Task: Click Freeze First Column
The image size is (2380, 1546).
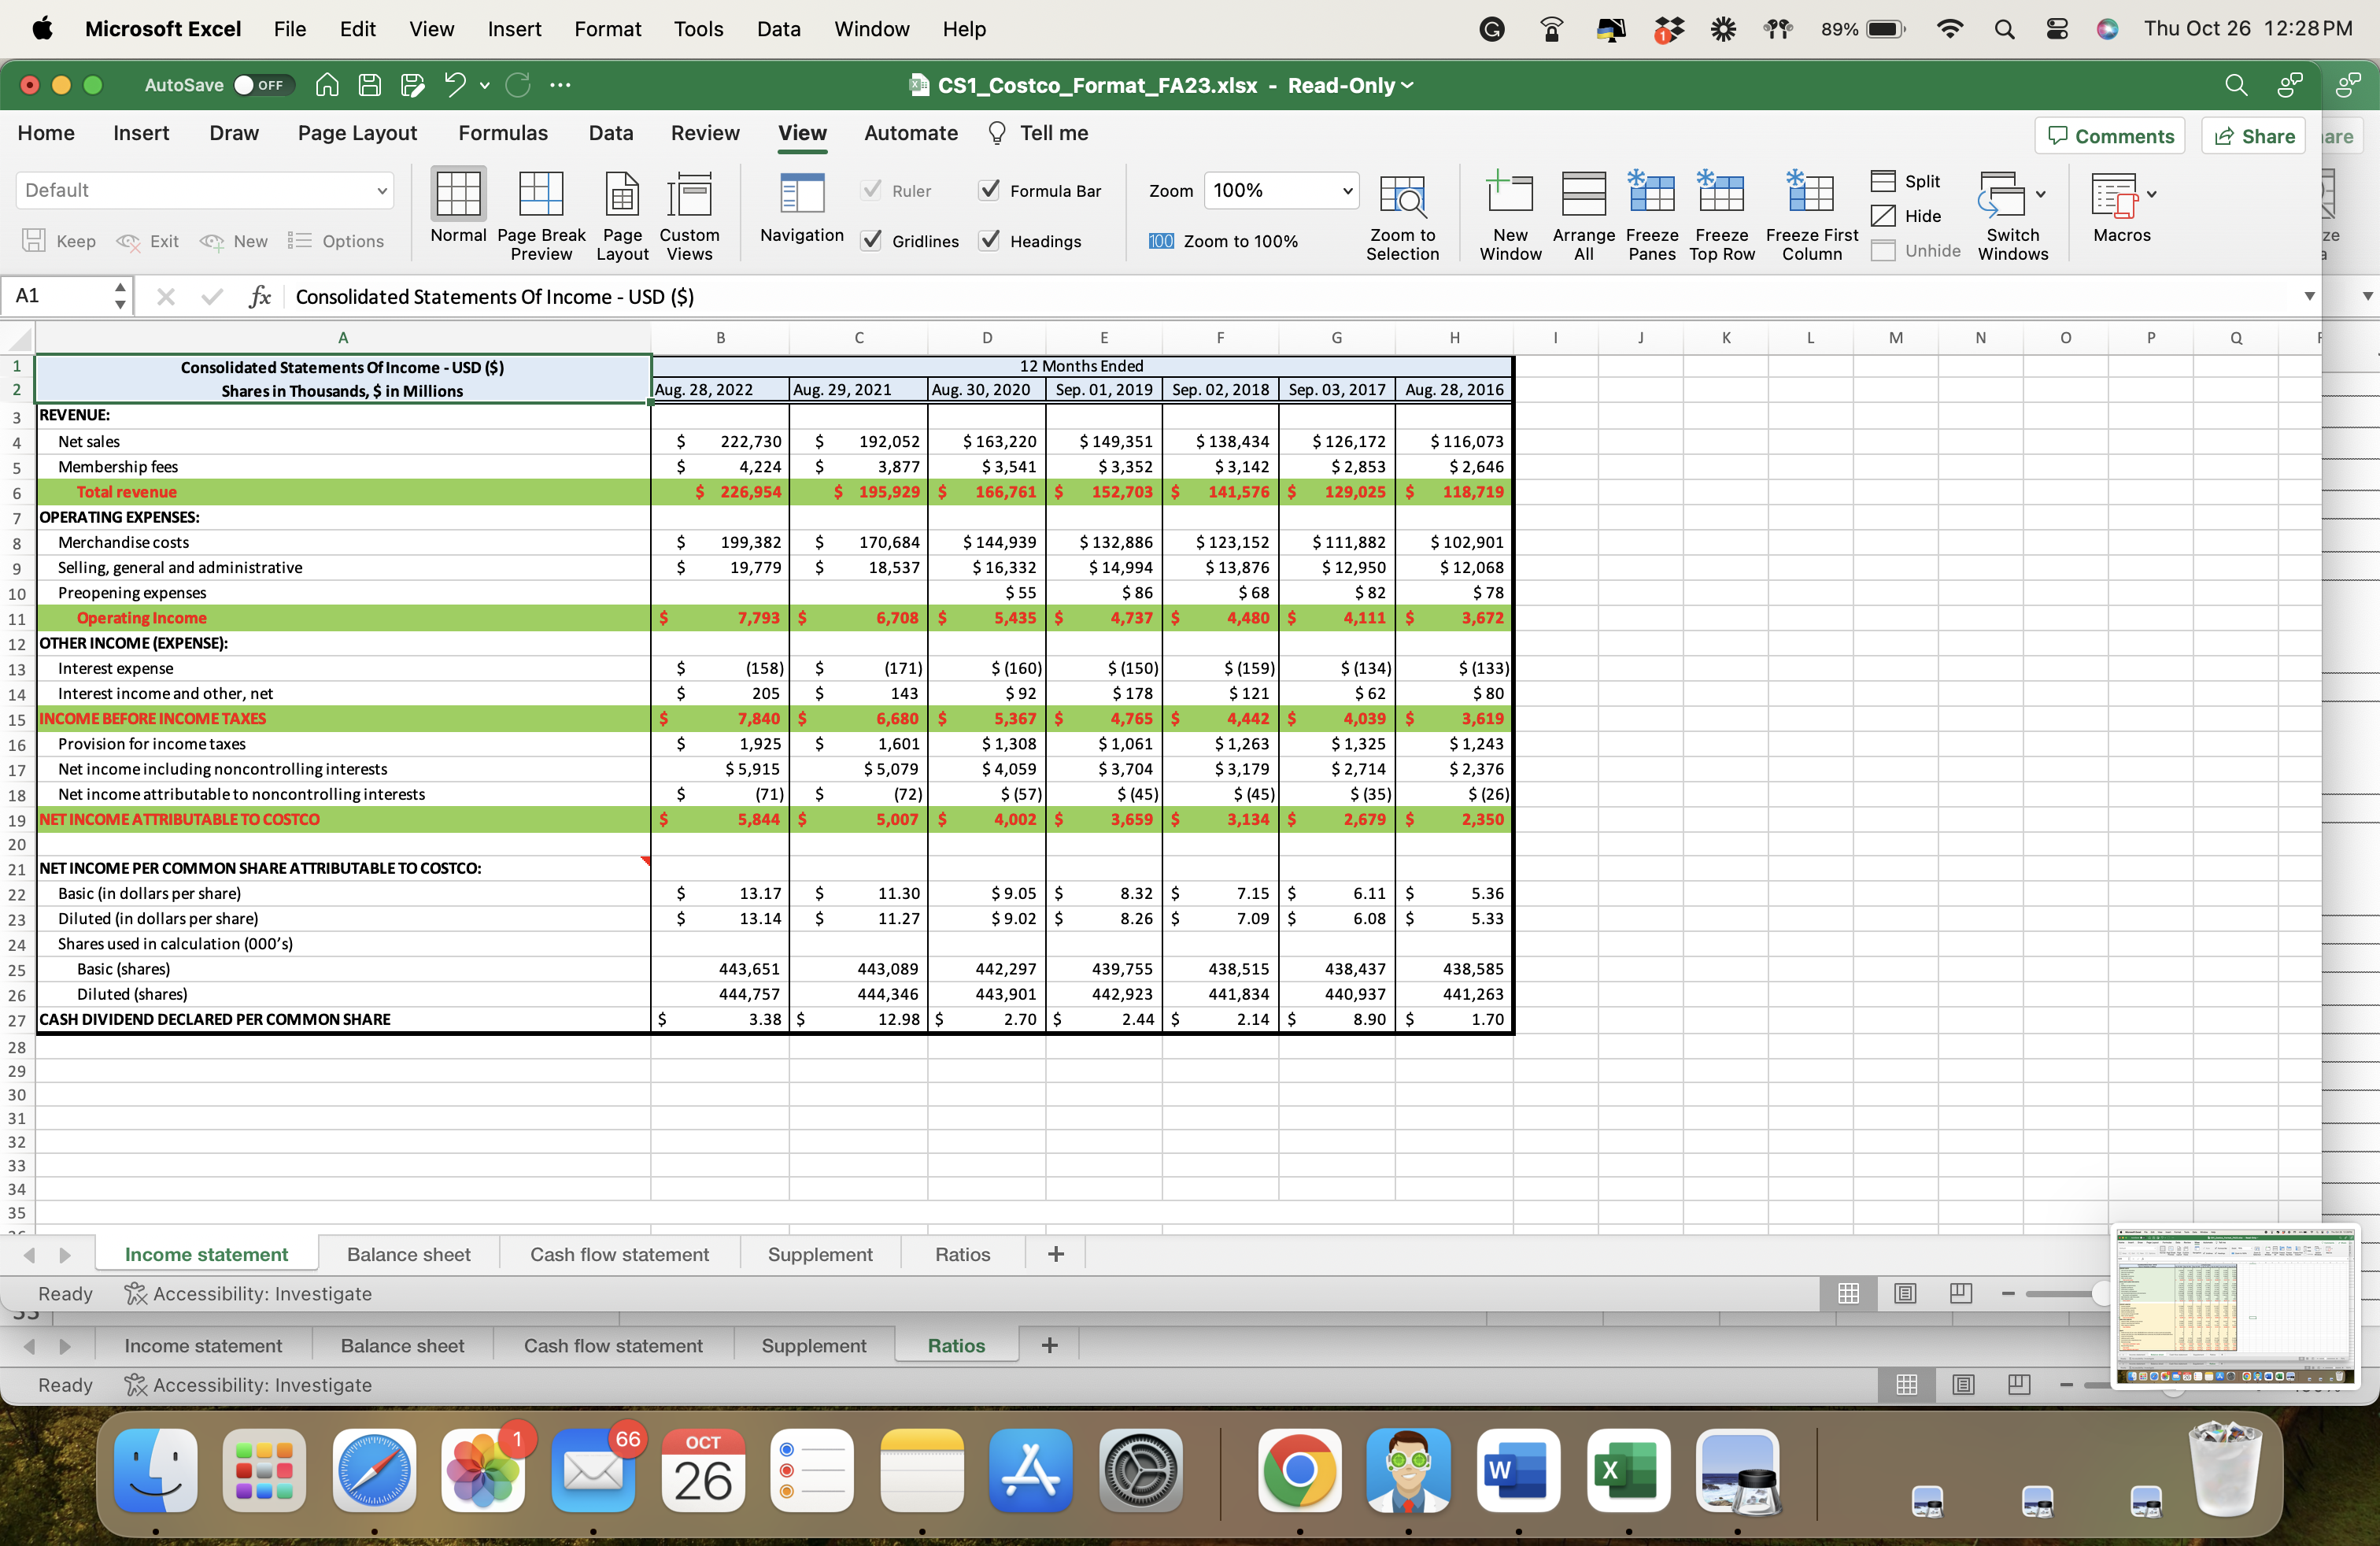Action: pyautogui.click(x=1811, y=215)
